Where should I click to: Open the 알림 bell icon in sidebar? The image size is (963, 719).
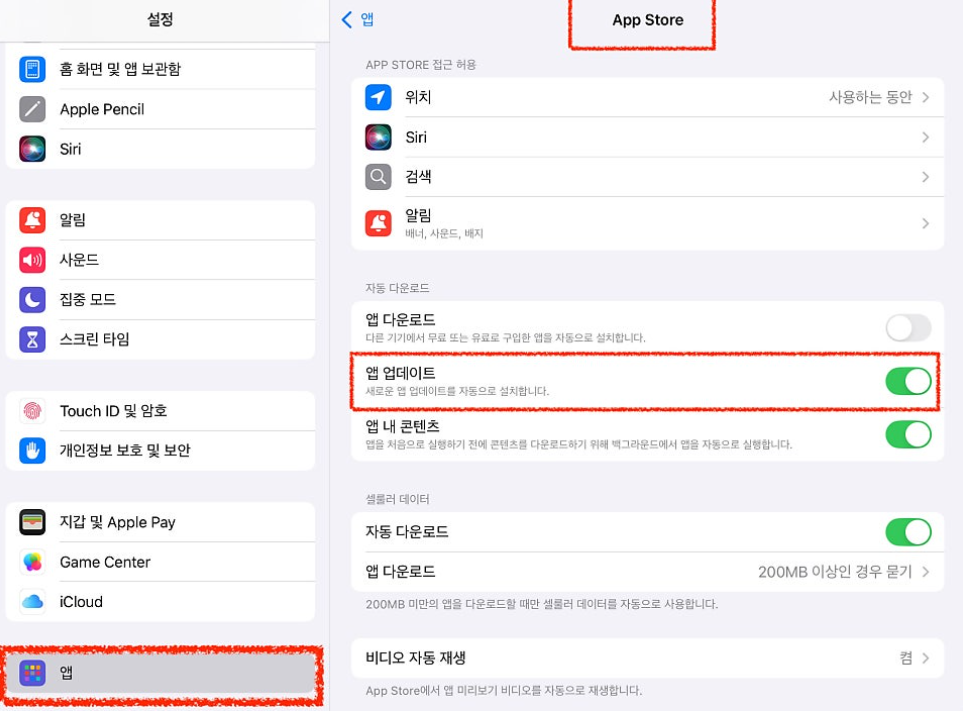coord(32,220)
